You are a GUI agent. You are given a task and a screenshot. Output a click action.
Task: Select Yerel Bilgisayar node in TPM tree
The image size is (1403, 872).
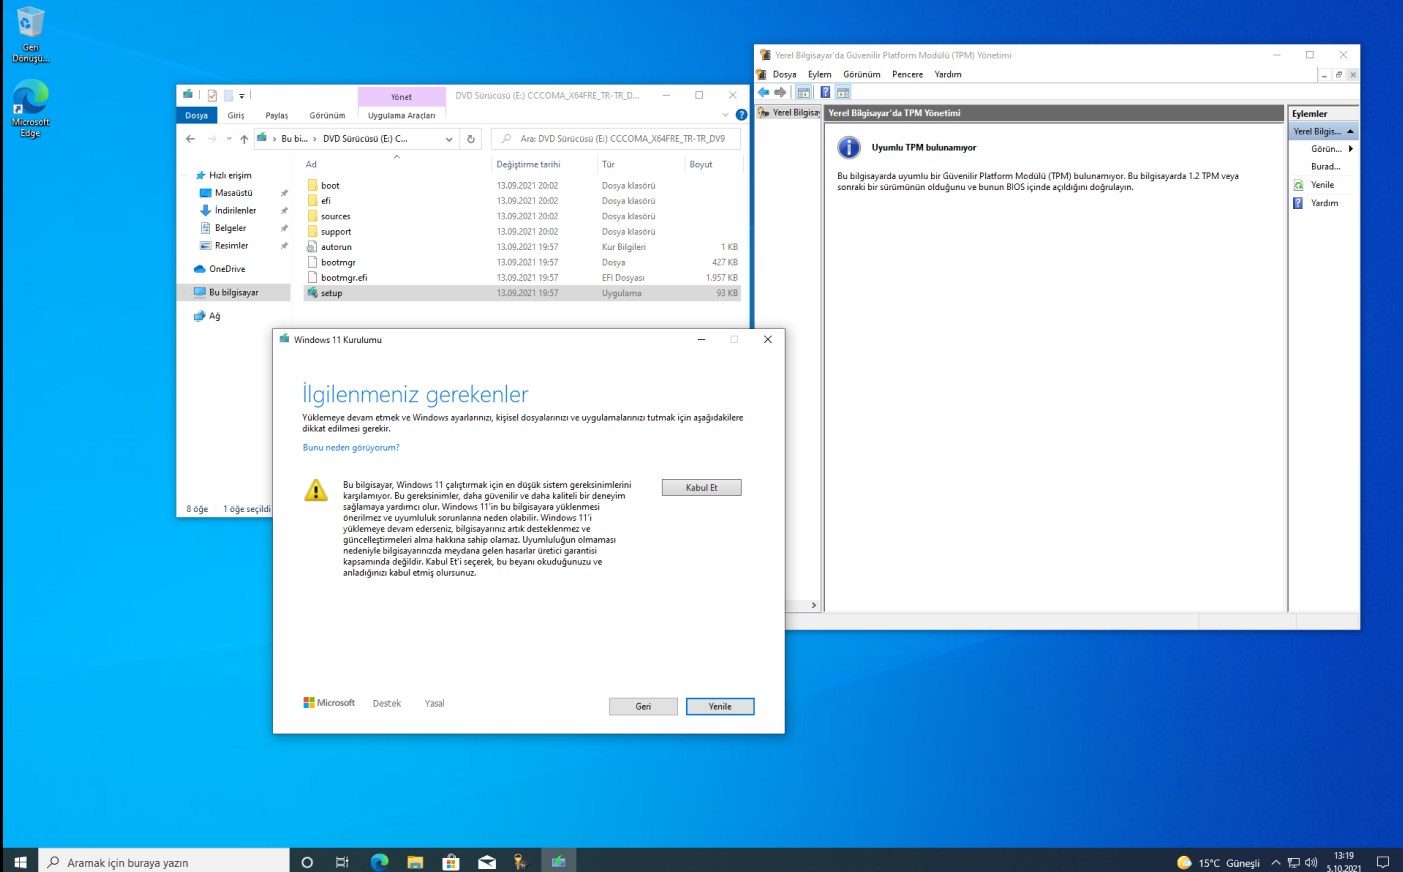(x=789, y=113)
